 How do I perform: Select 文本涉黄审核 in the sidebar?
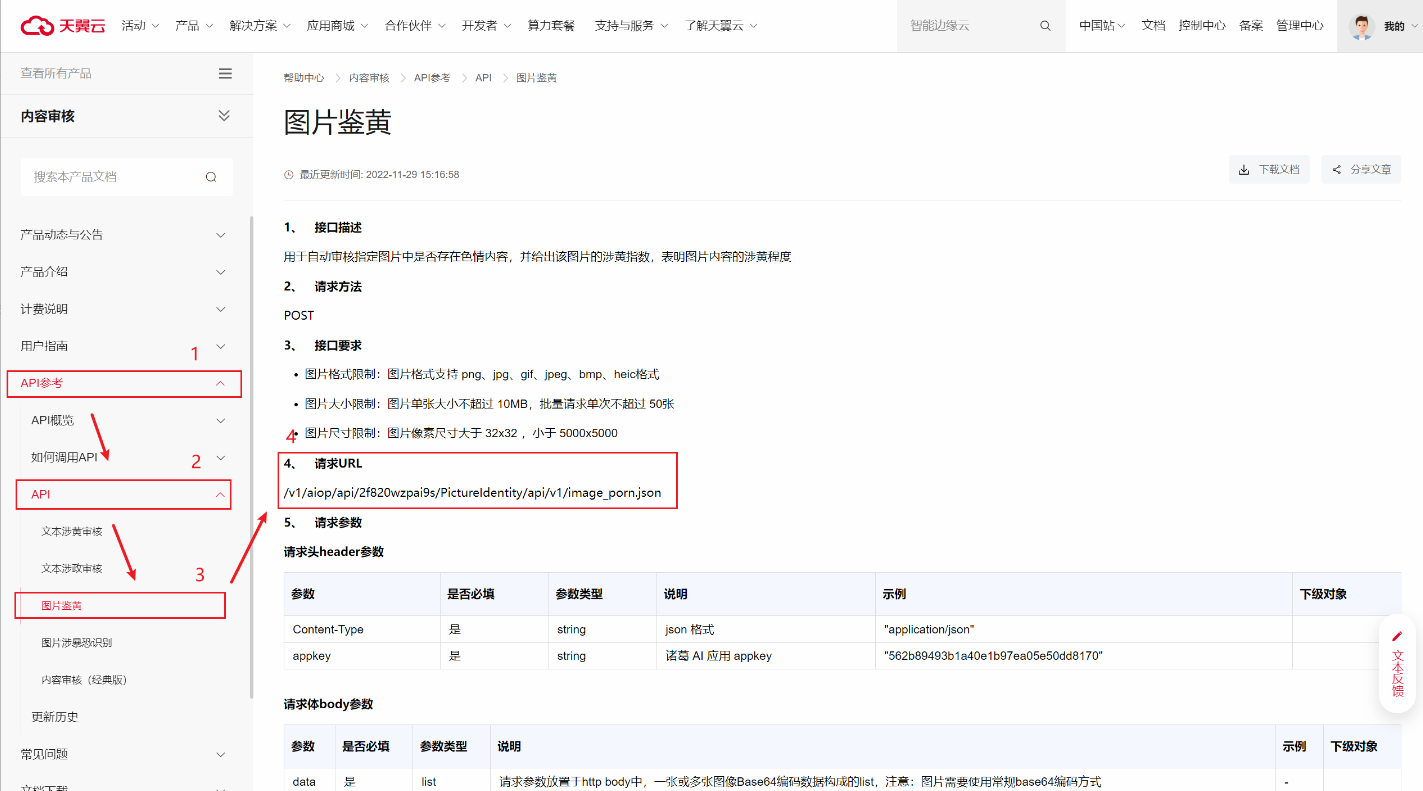coord(72,531)
